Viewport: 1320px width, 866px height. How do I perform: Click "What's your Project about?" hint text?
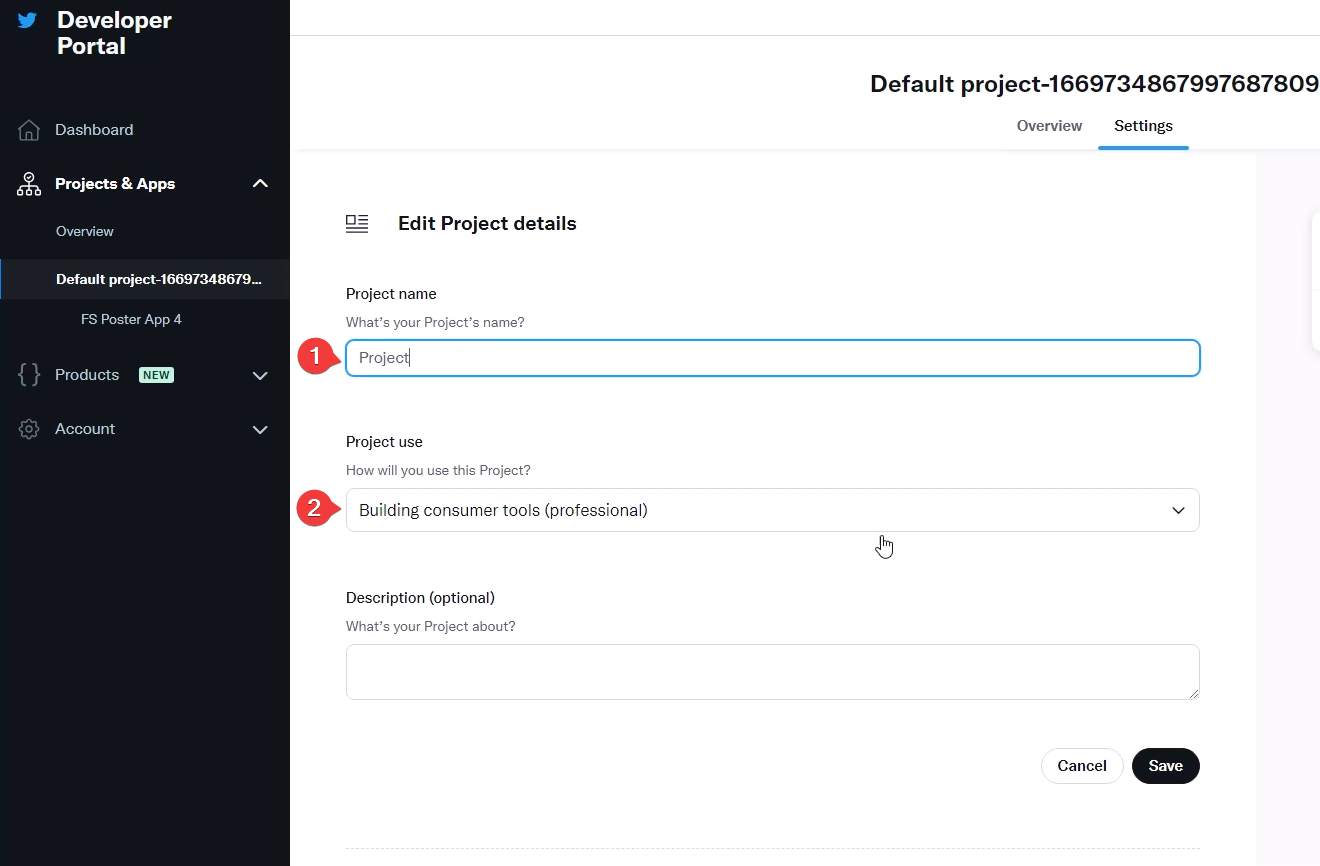[x=431, y=627]
